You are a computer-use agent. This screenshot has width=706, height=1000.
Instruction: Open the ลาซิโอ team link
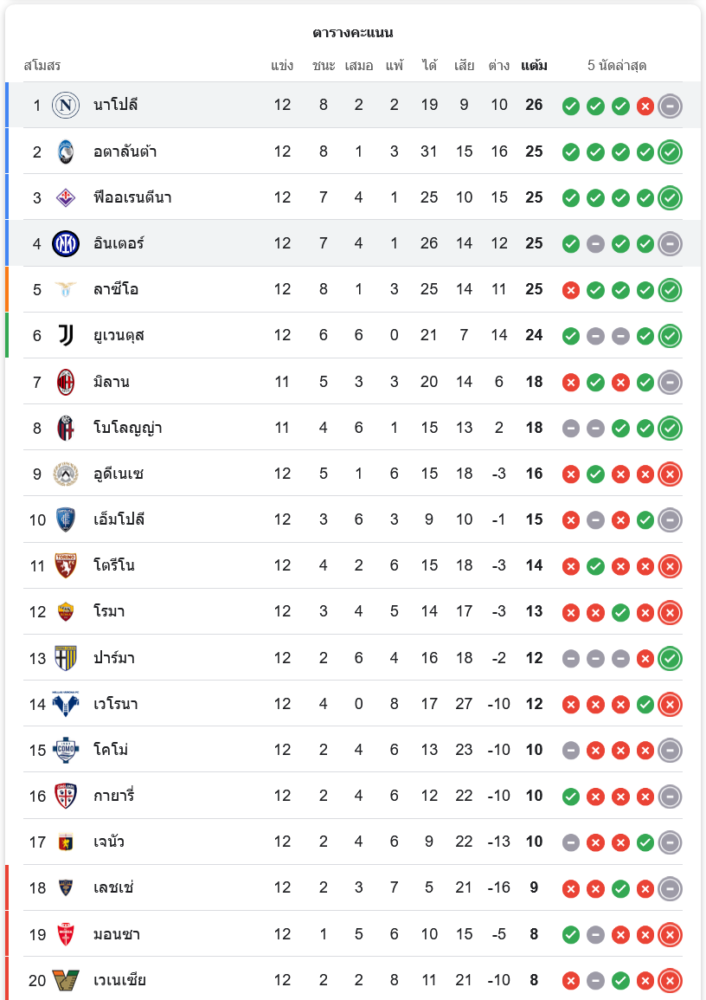[116, 289]
